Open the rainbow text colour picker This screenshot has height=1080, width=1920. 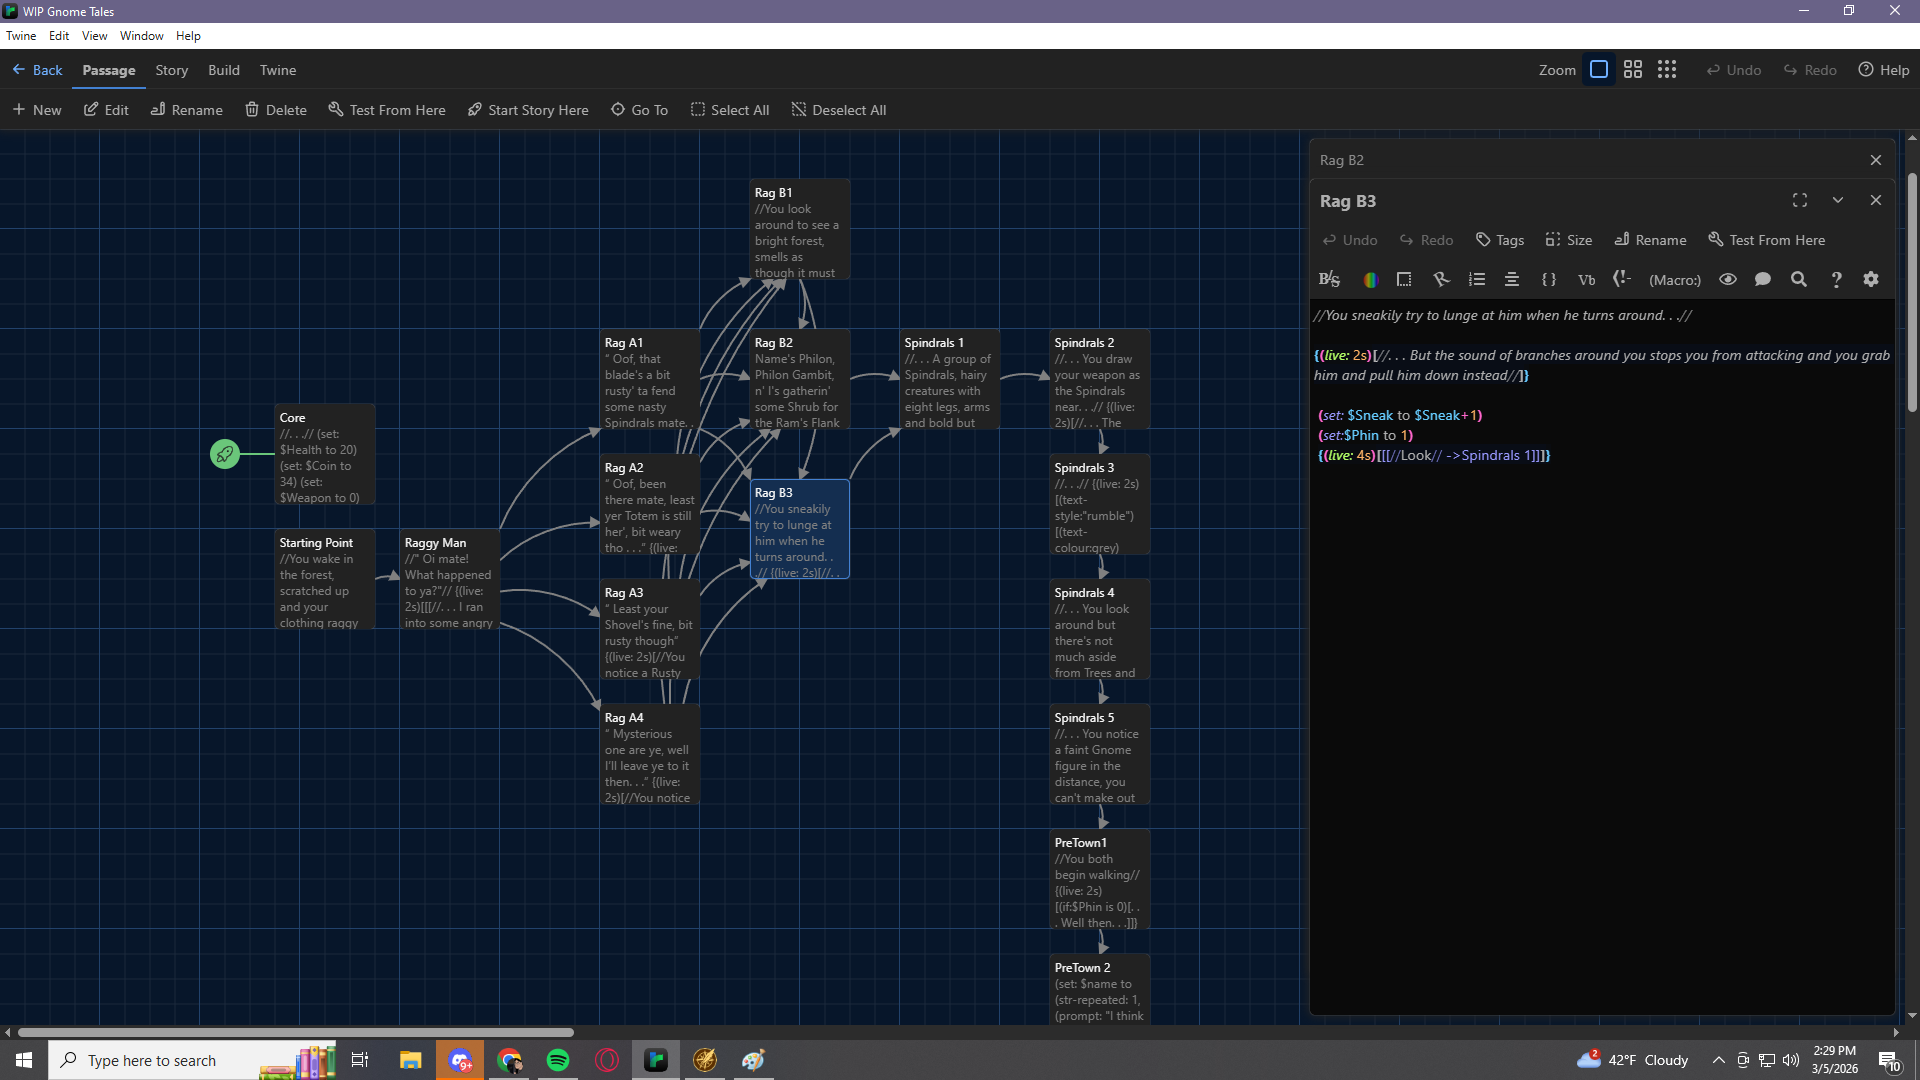(1370, 280)
